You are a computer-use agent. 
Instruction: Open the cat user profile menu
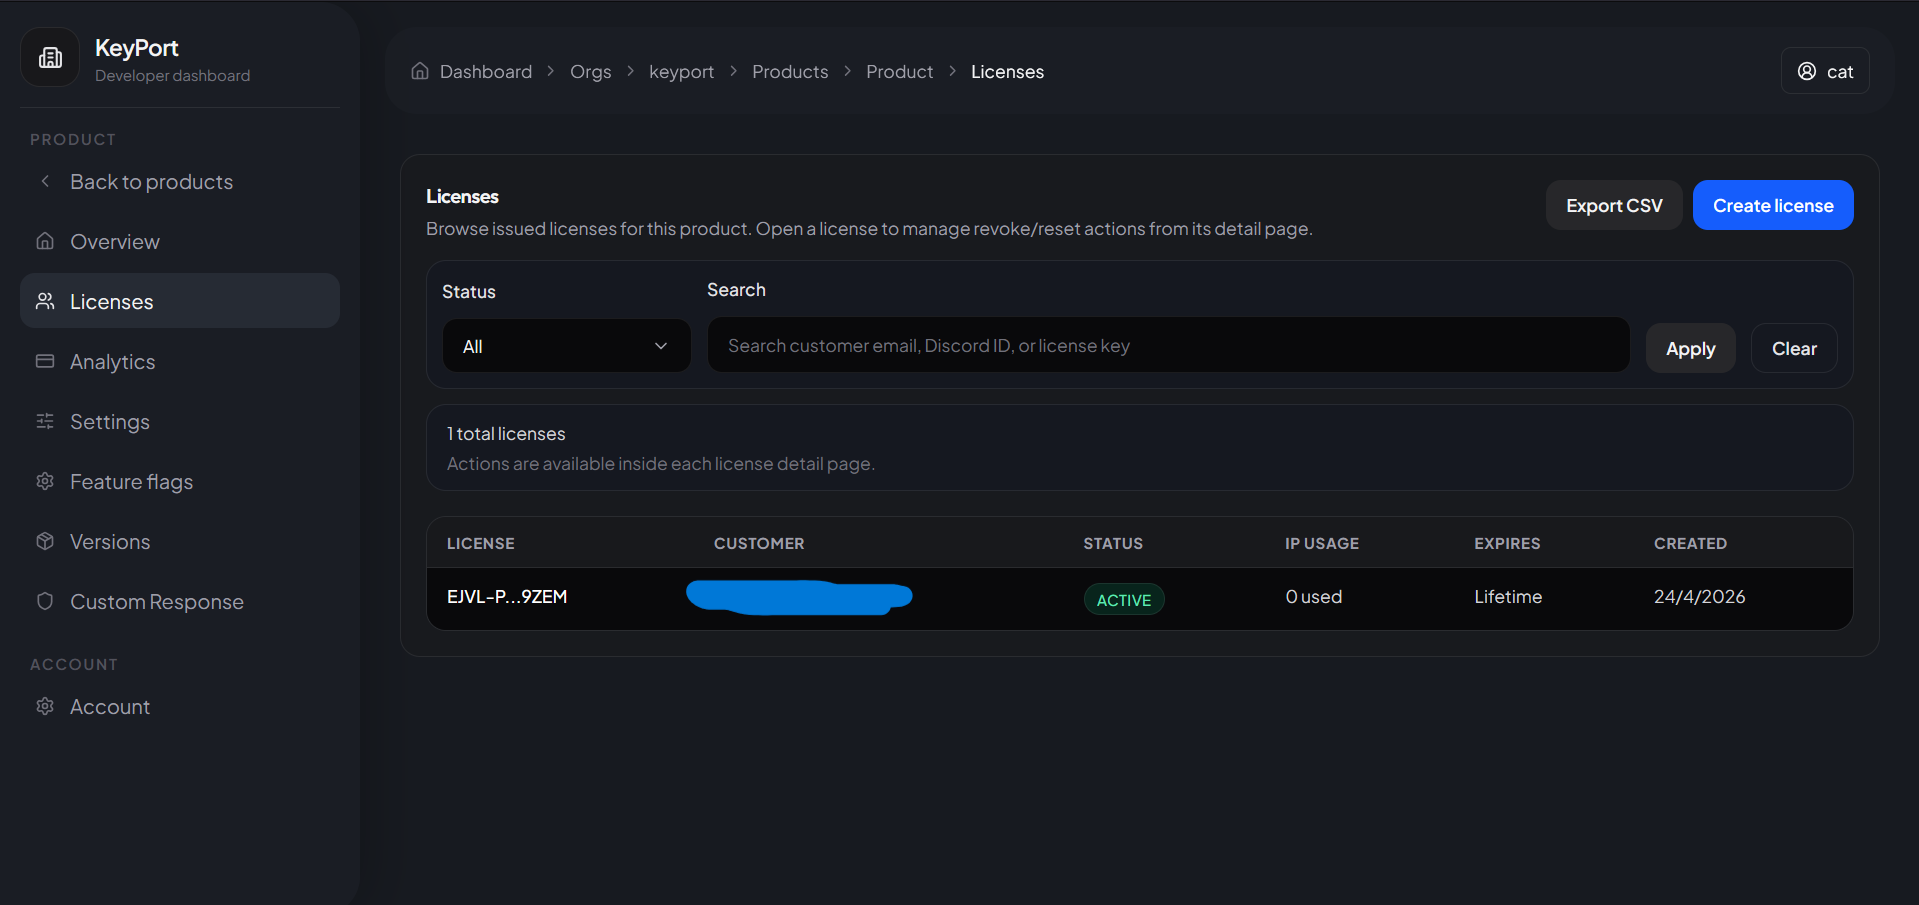(x=1824, y=71)
